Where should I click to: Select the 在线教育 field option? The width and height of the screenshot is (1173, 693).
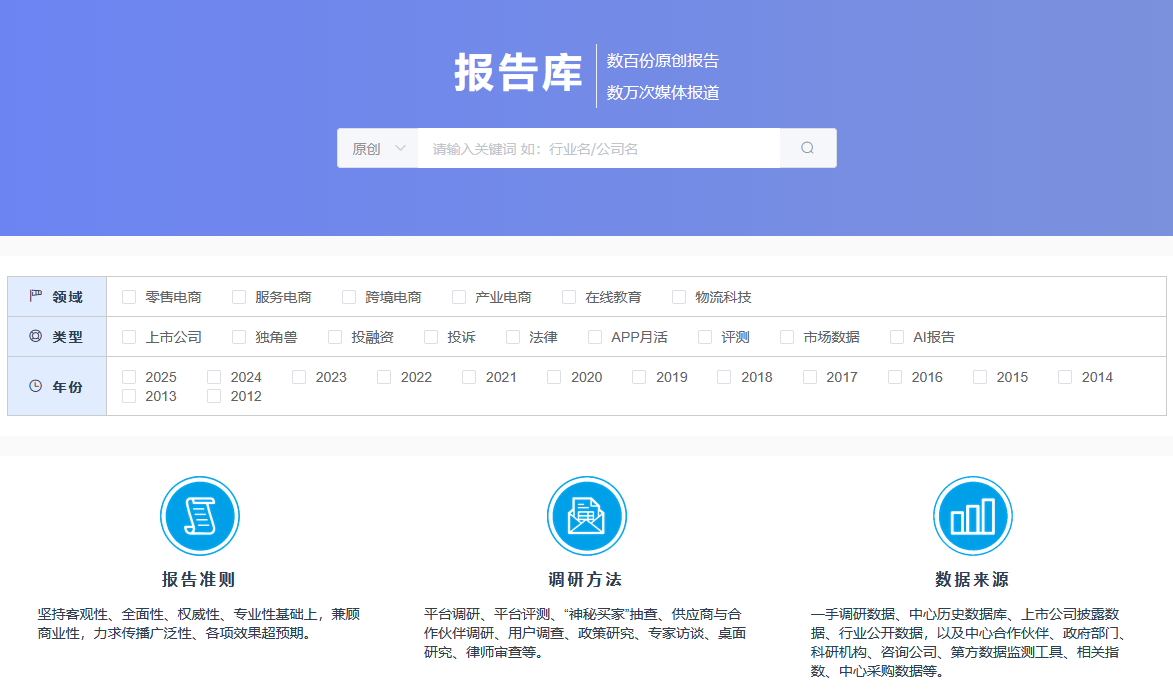point(569,296)
